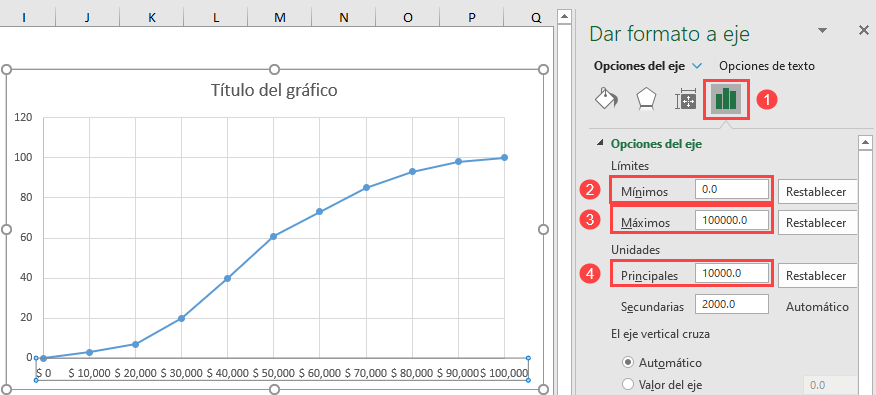876x395 pixels.
Task: Click the format pane scroll up arrow
Action: pyautogui.click(x=865, y=142)
